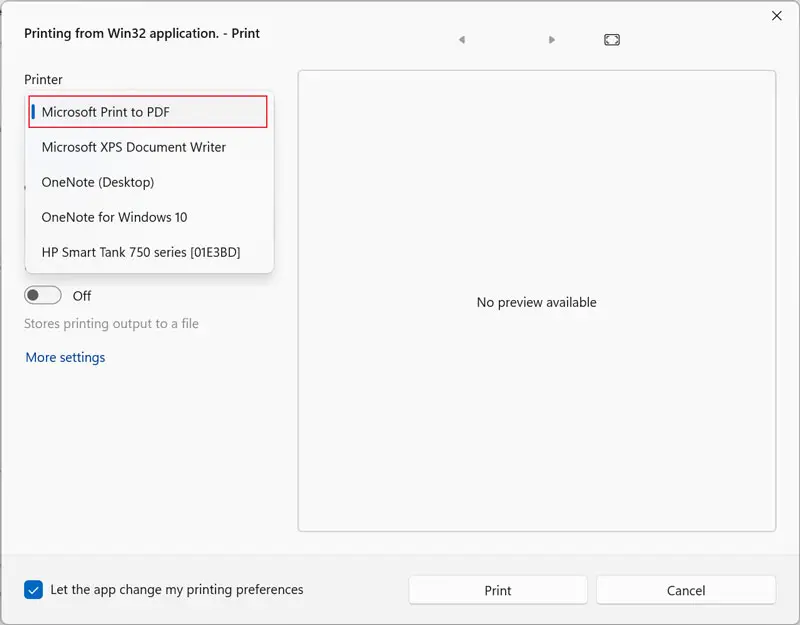
Task: Go to next preview page arrow
Action: point(552,40)
